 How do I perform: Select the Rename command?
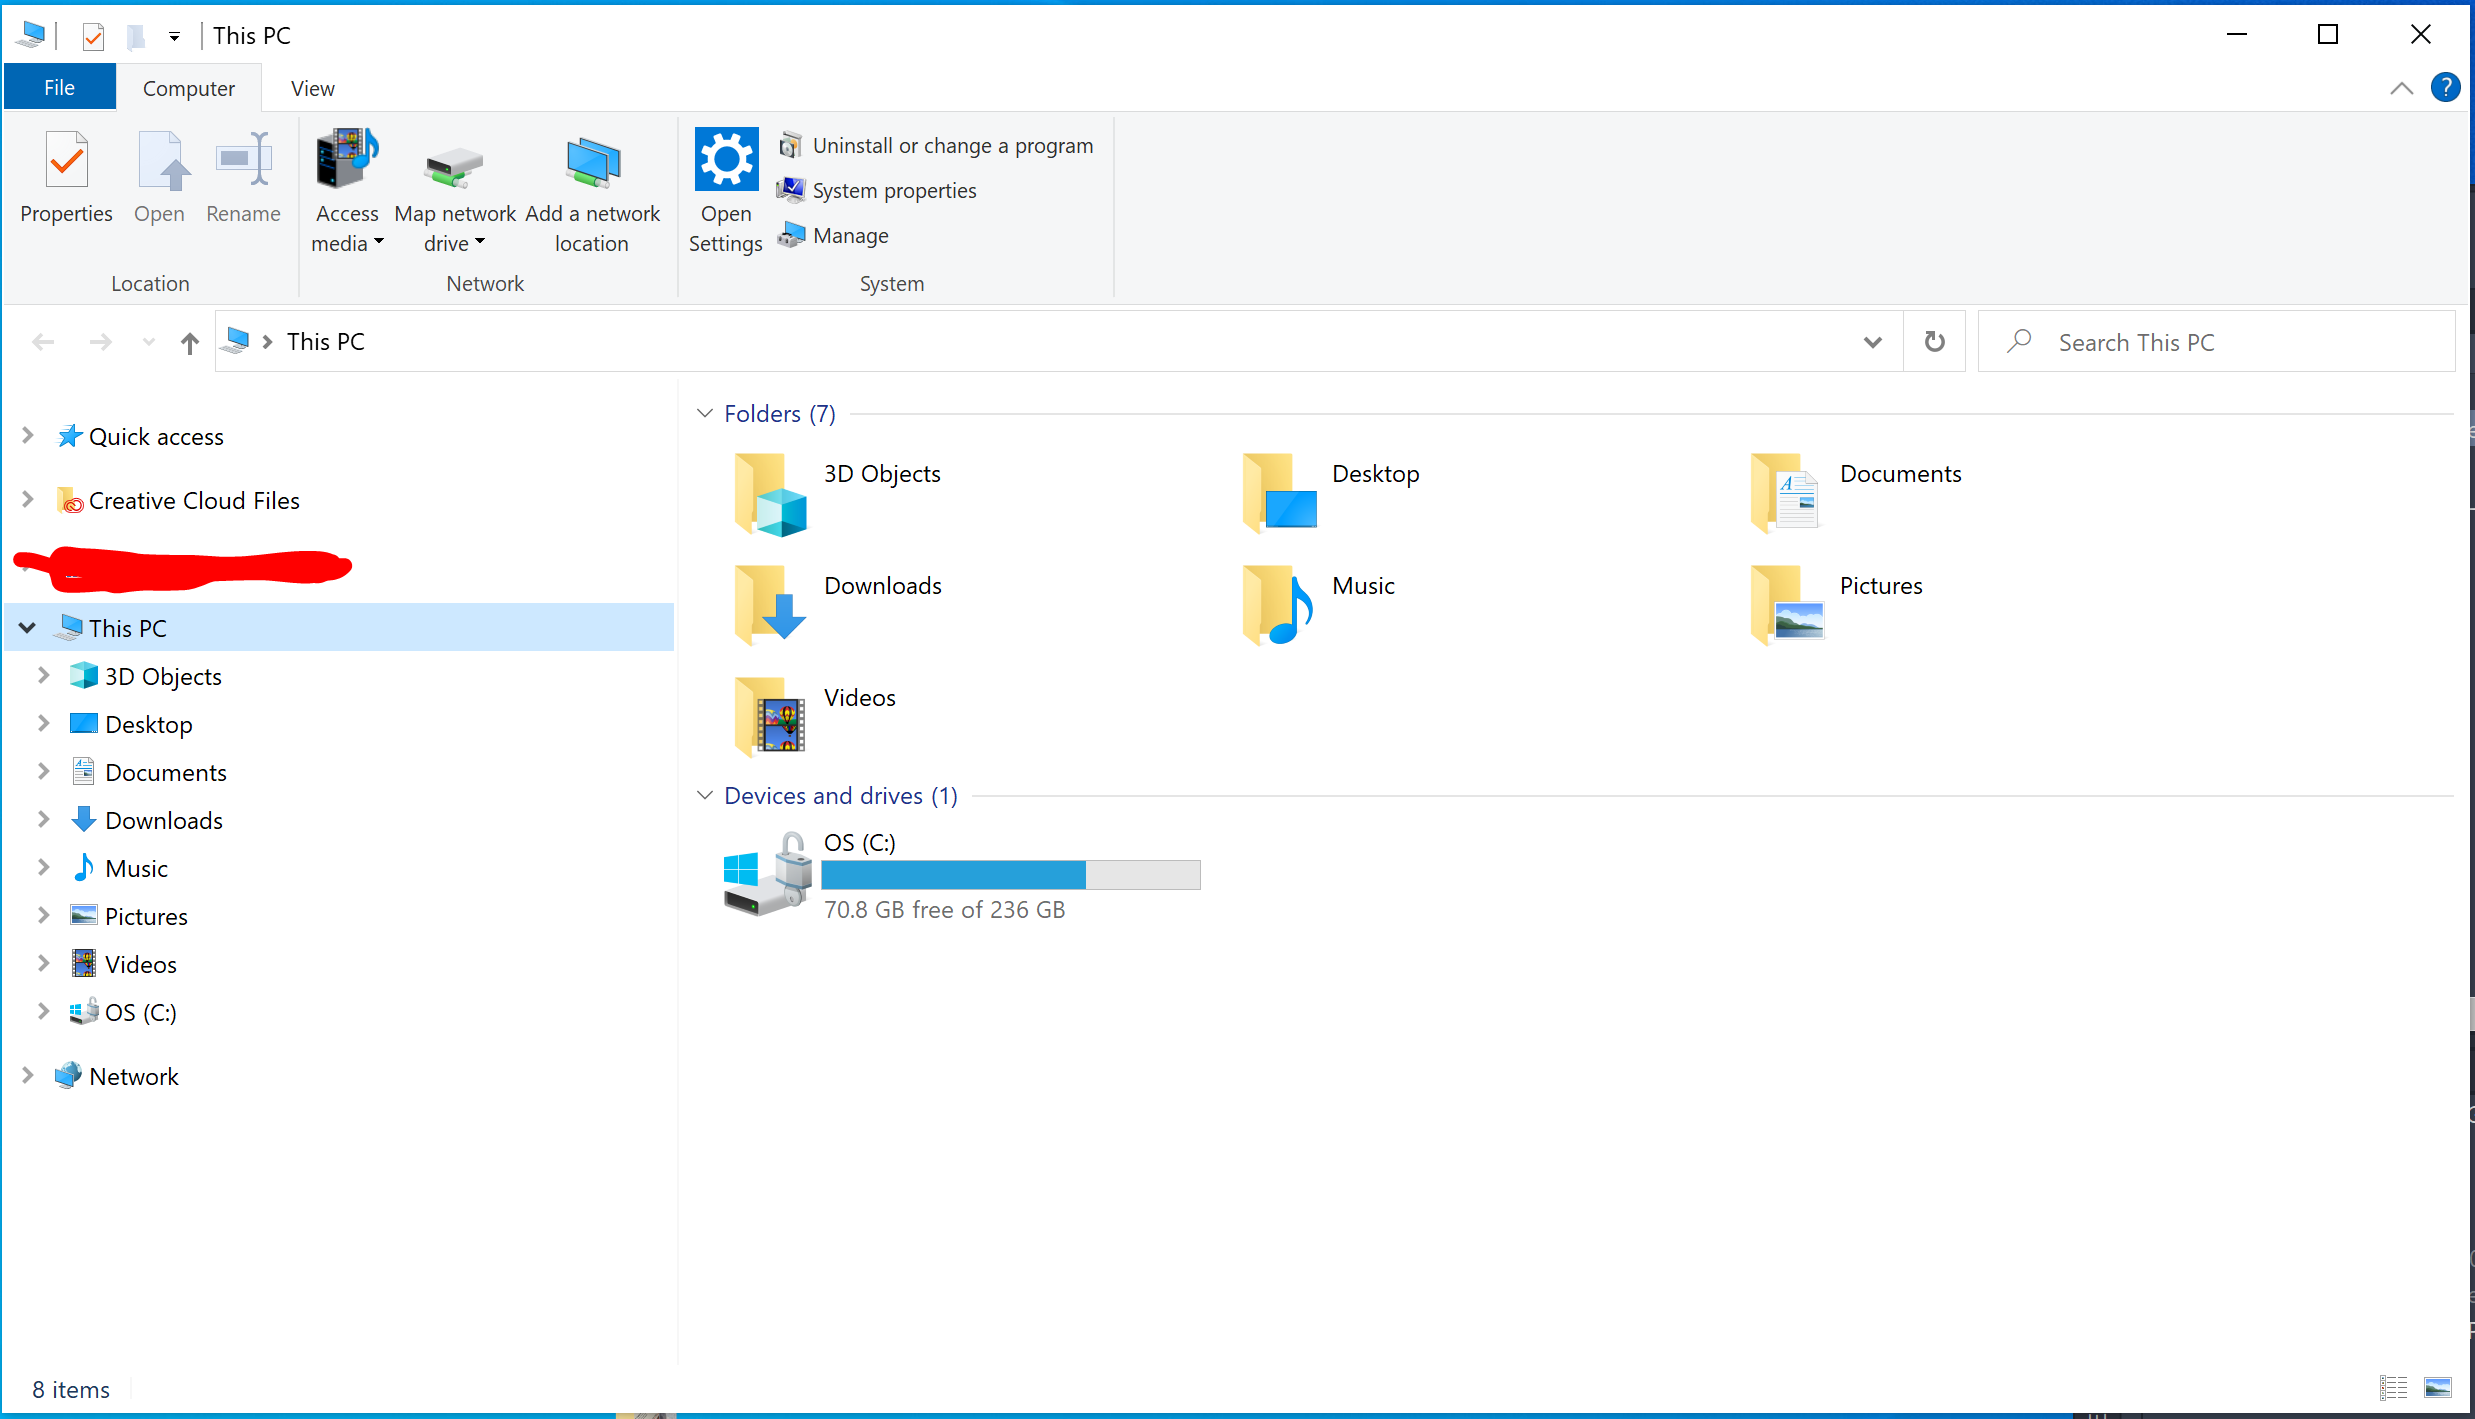coord(243,180)
